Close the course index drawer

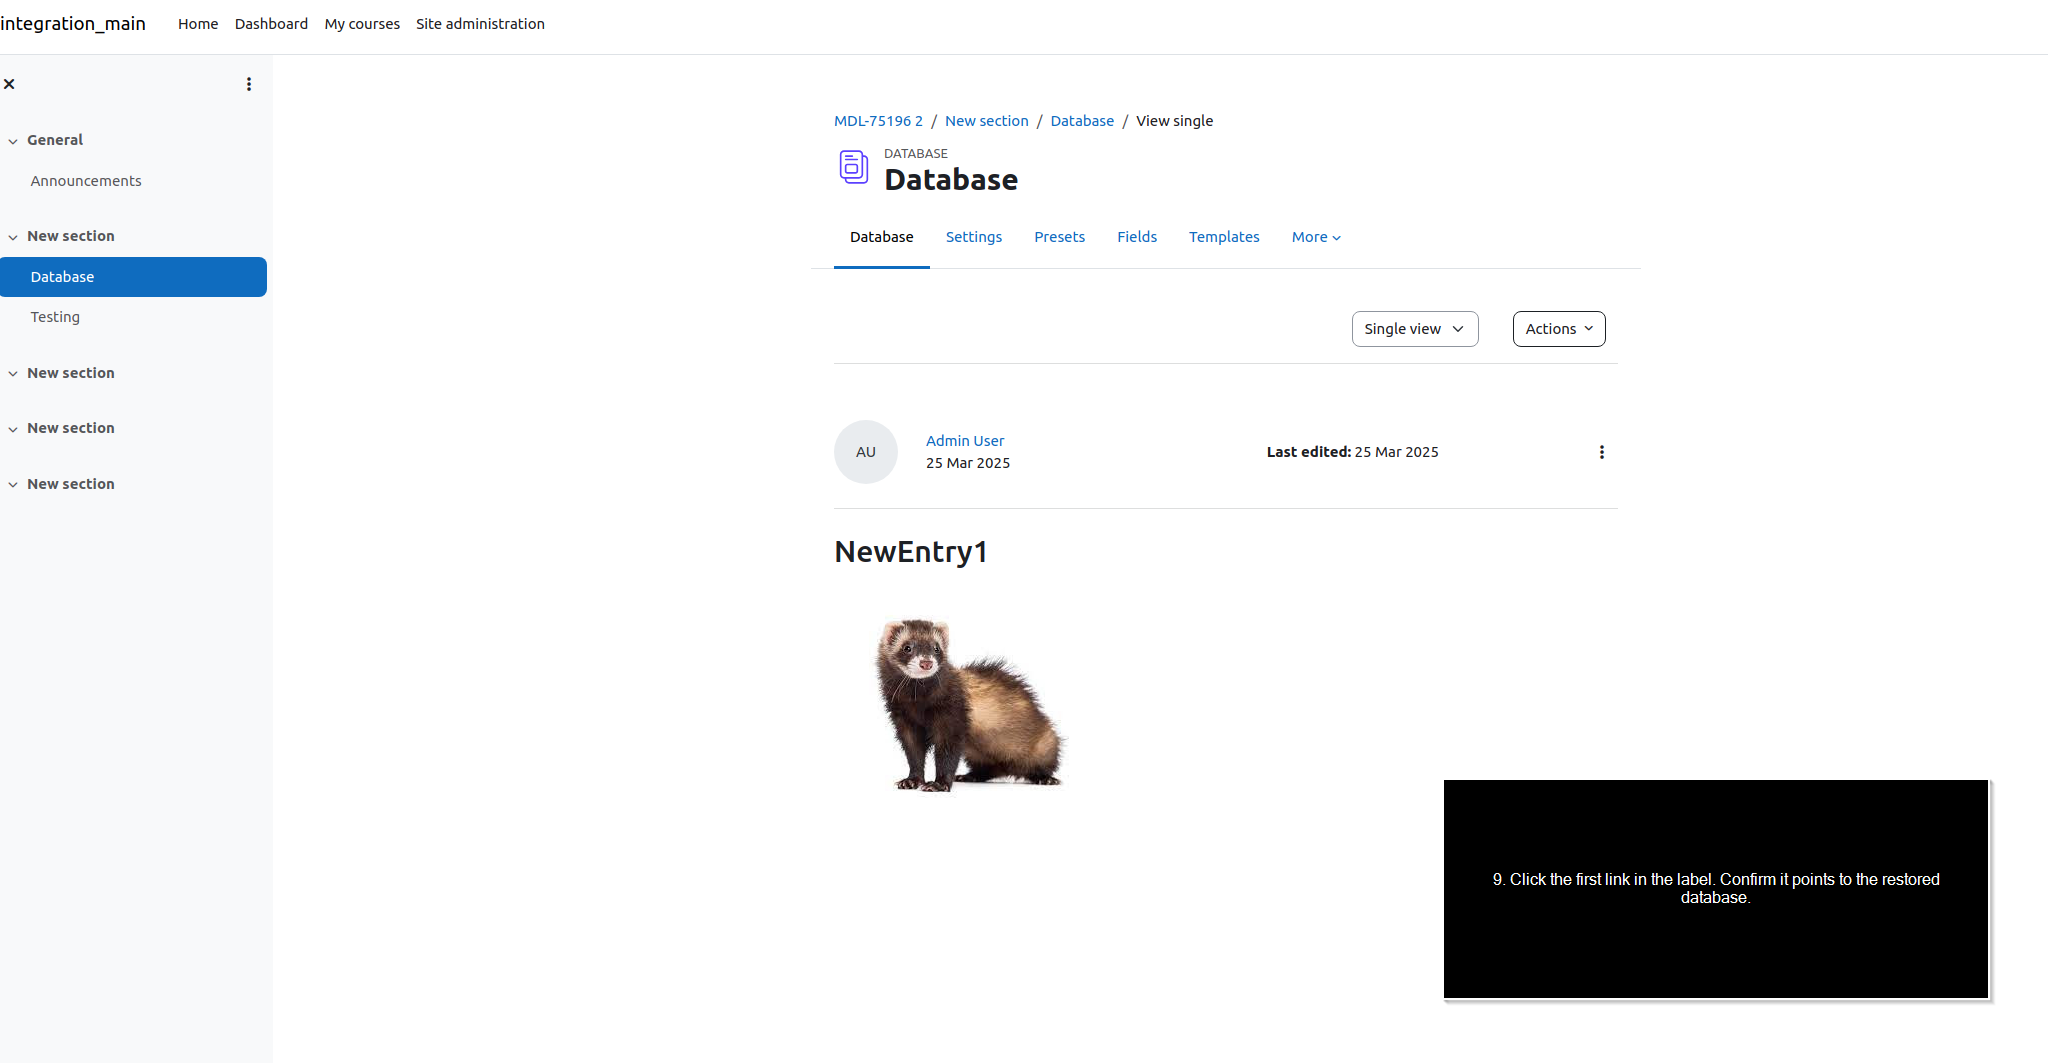pos(9,84)
